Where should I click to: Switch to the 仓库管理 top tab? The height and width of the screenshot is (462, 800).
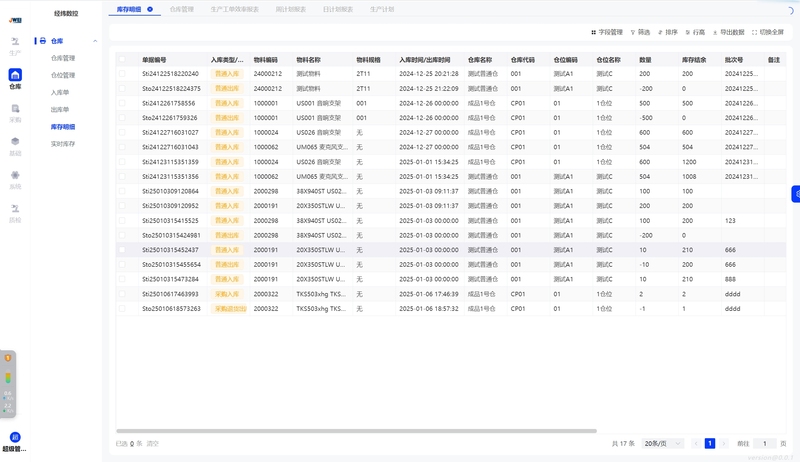pos(182,9)
